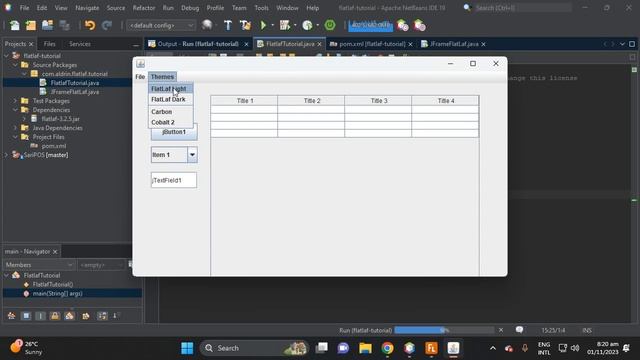Image resolution: width=640 pixels, height=360 pixels.
Task: Click the Redo toolbar icon
Action: click(107, 26)
